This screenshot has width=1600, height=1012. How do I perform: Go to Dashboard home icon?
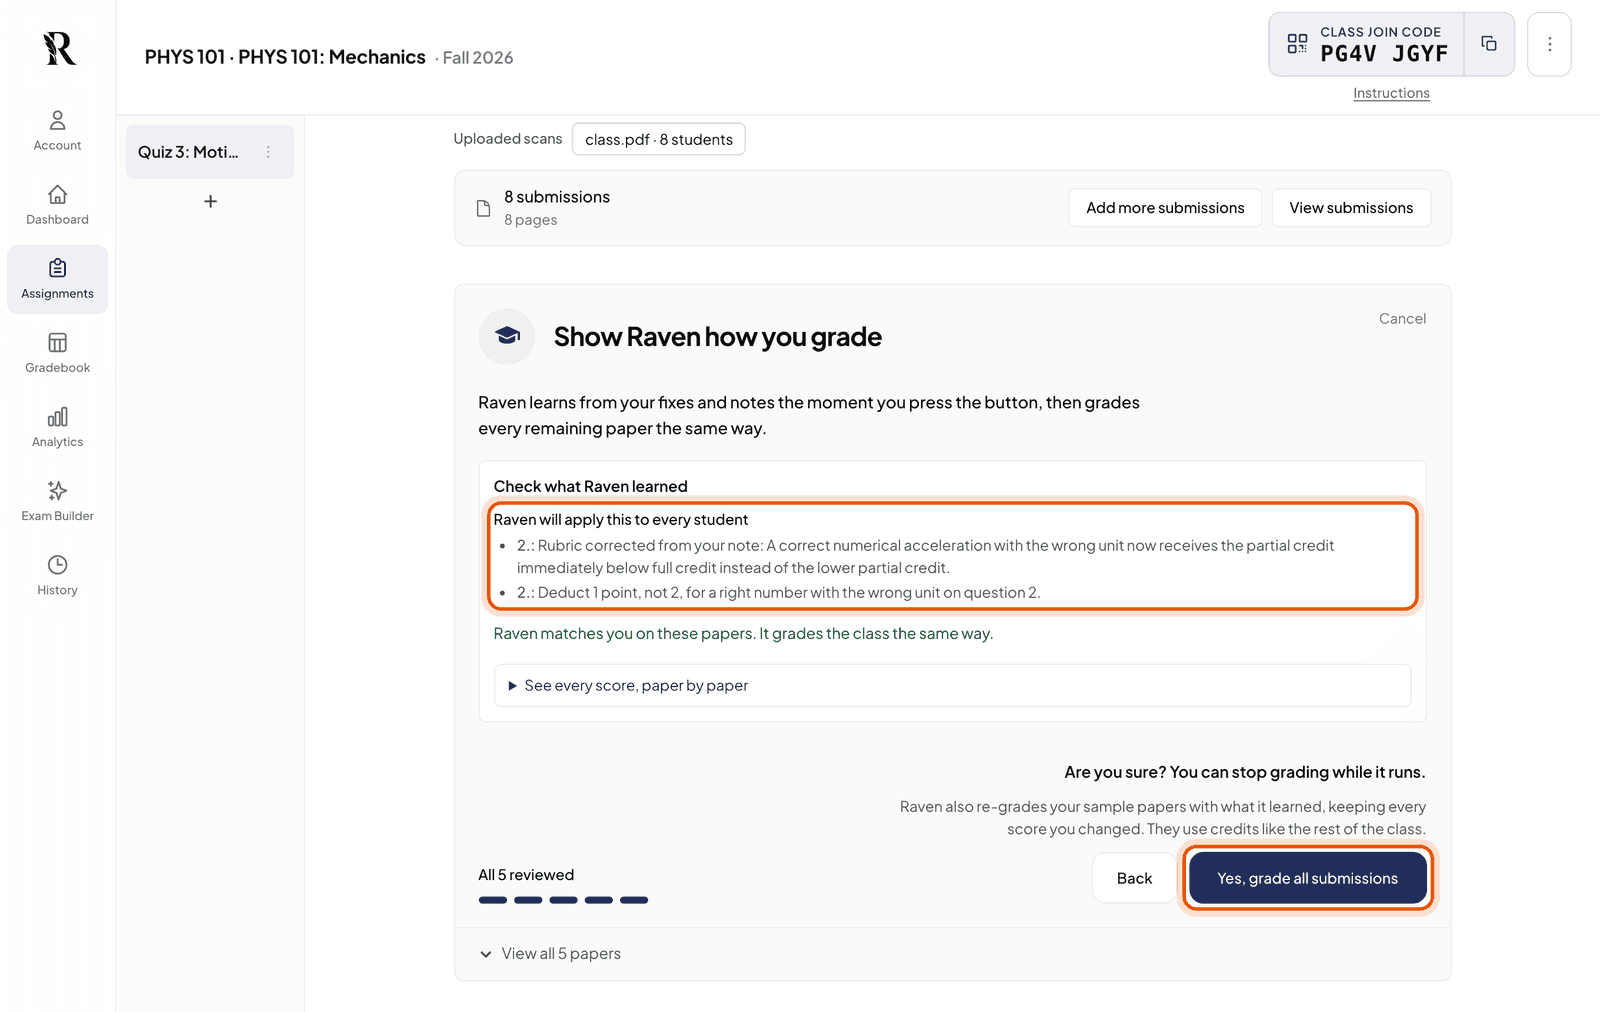click(58, 194)
